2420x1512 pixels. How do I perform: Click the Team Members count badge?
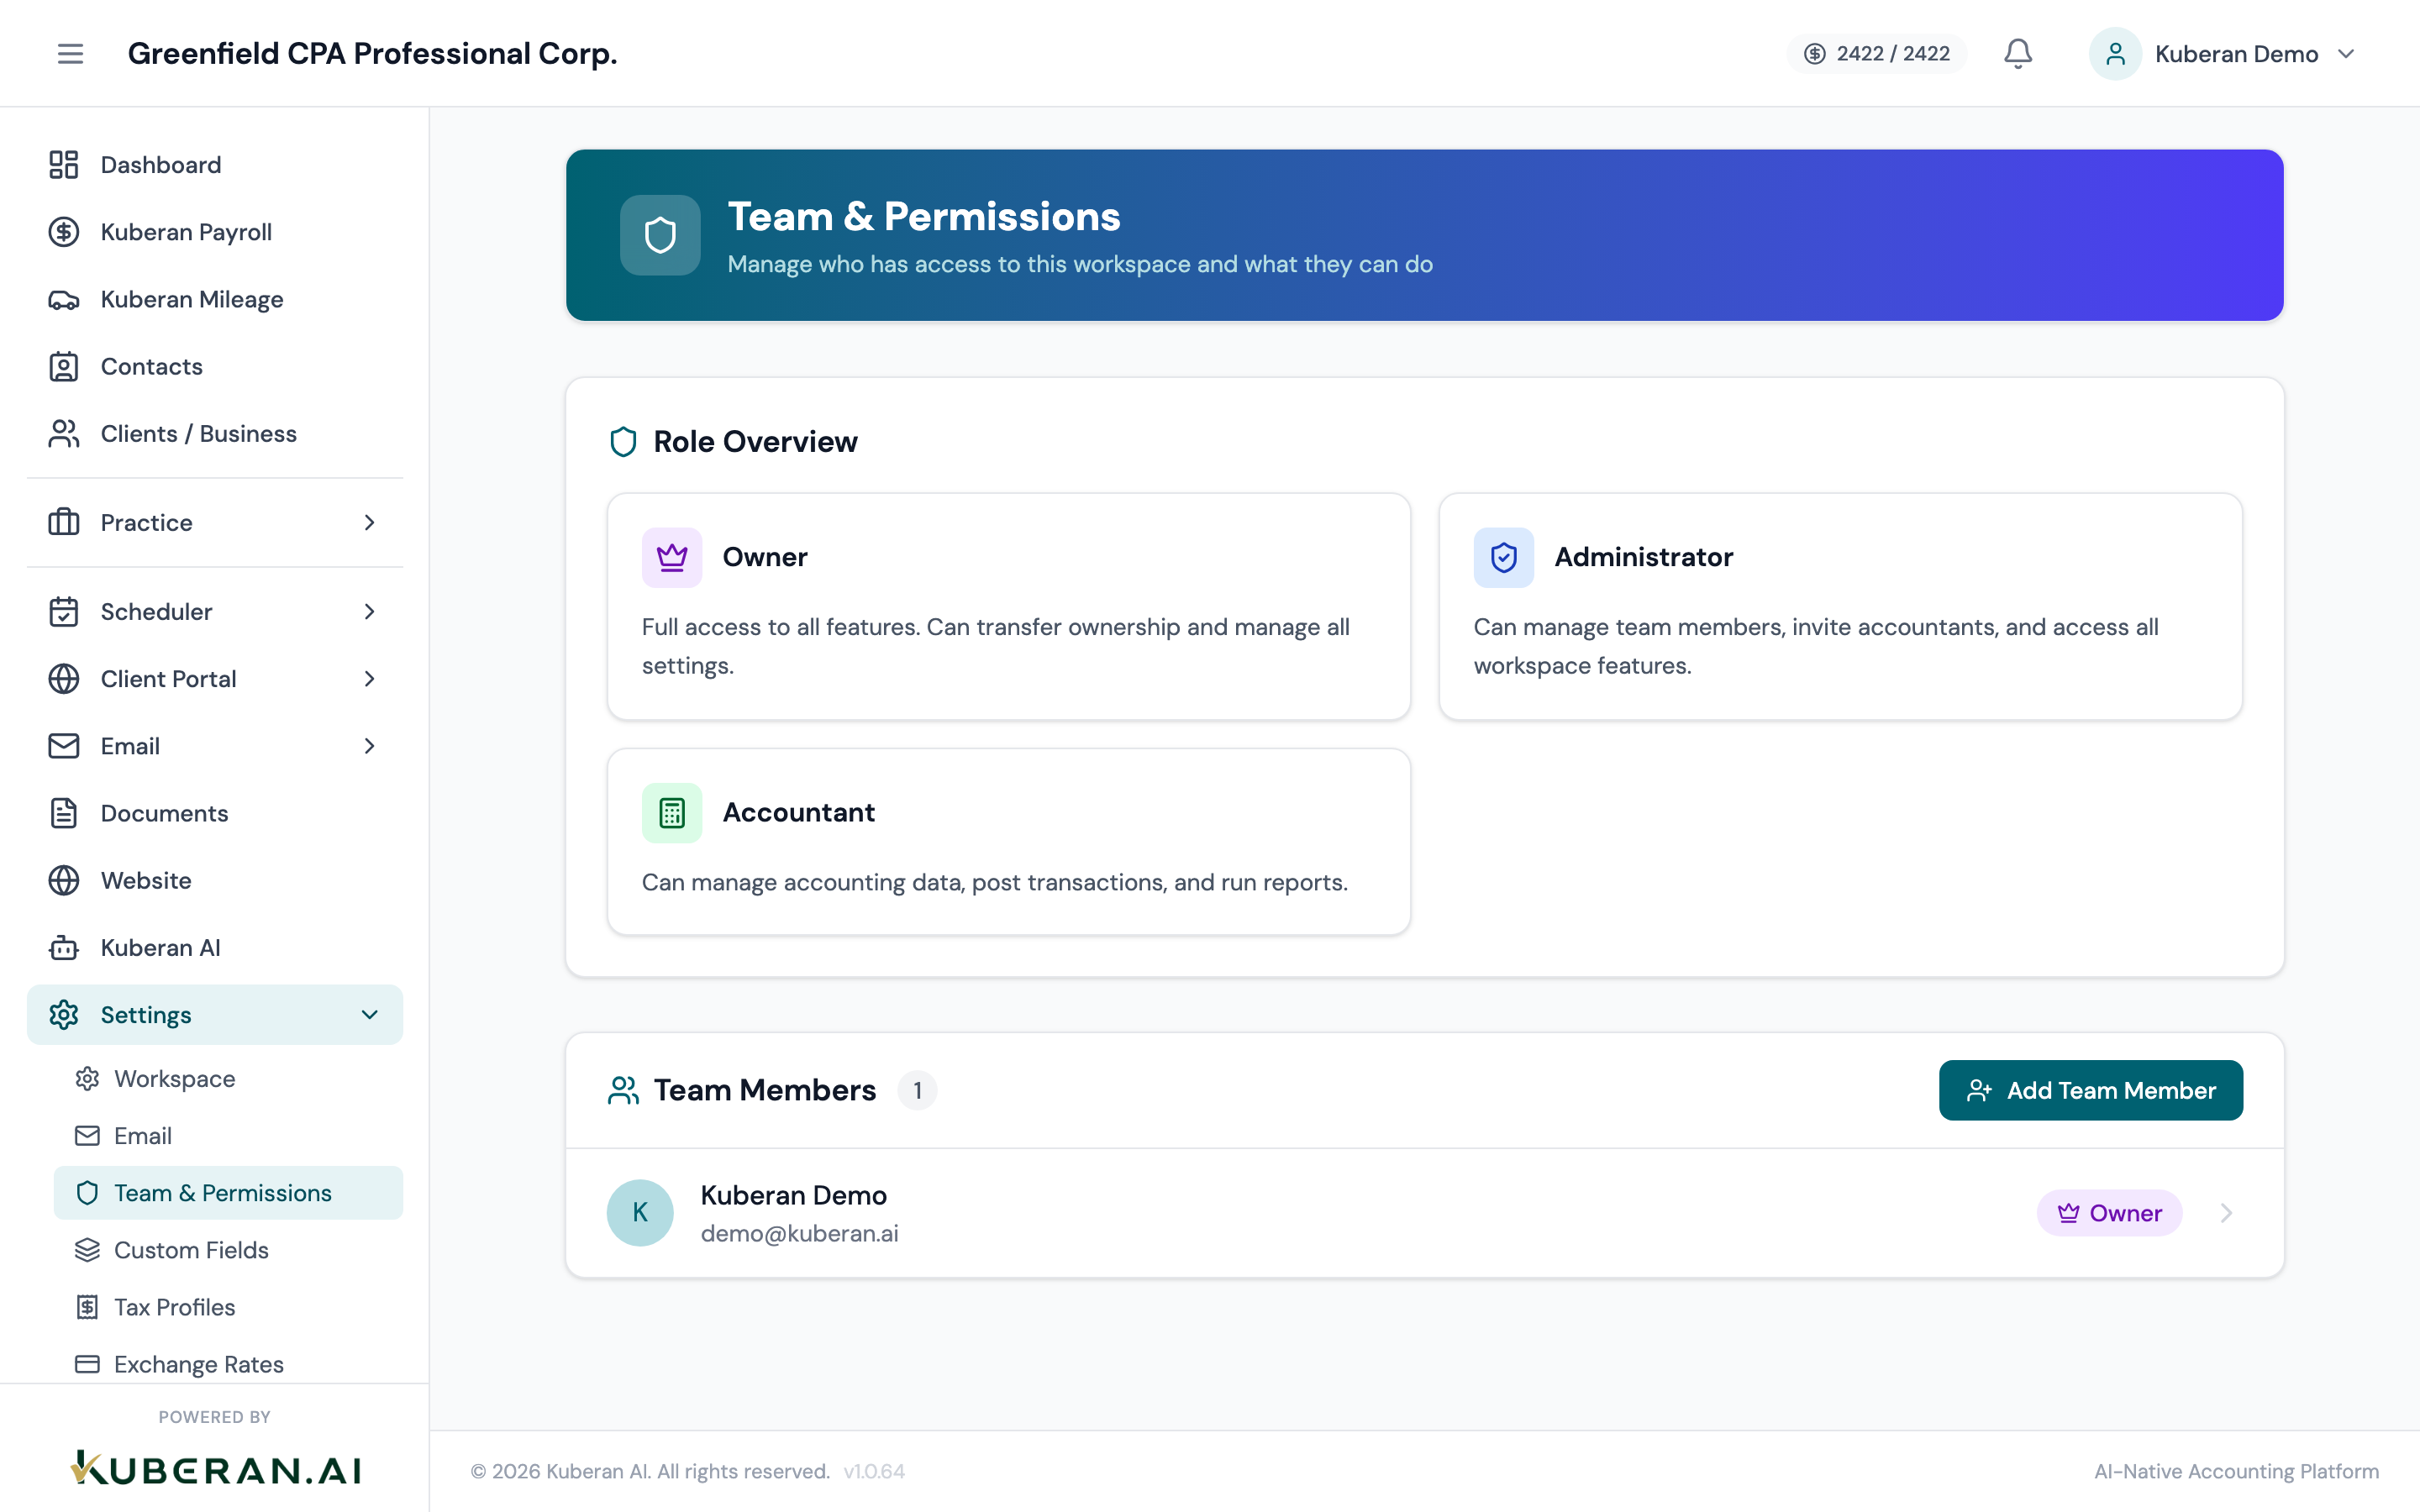click(x=917, y=1090)
